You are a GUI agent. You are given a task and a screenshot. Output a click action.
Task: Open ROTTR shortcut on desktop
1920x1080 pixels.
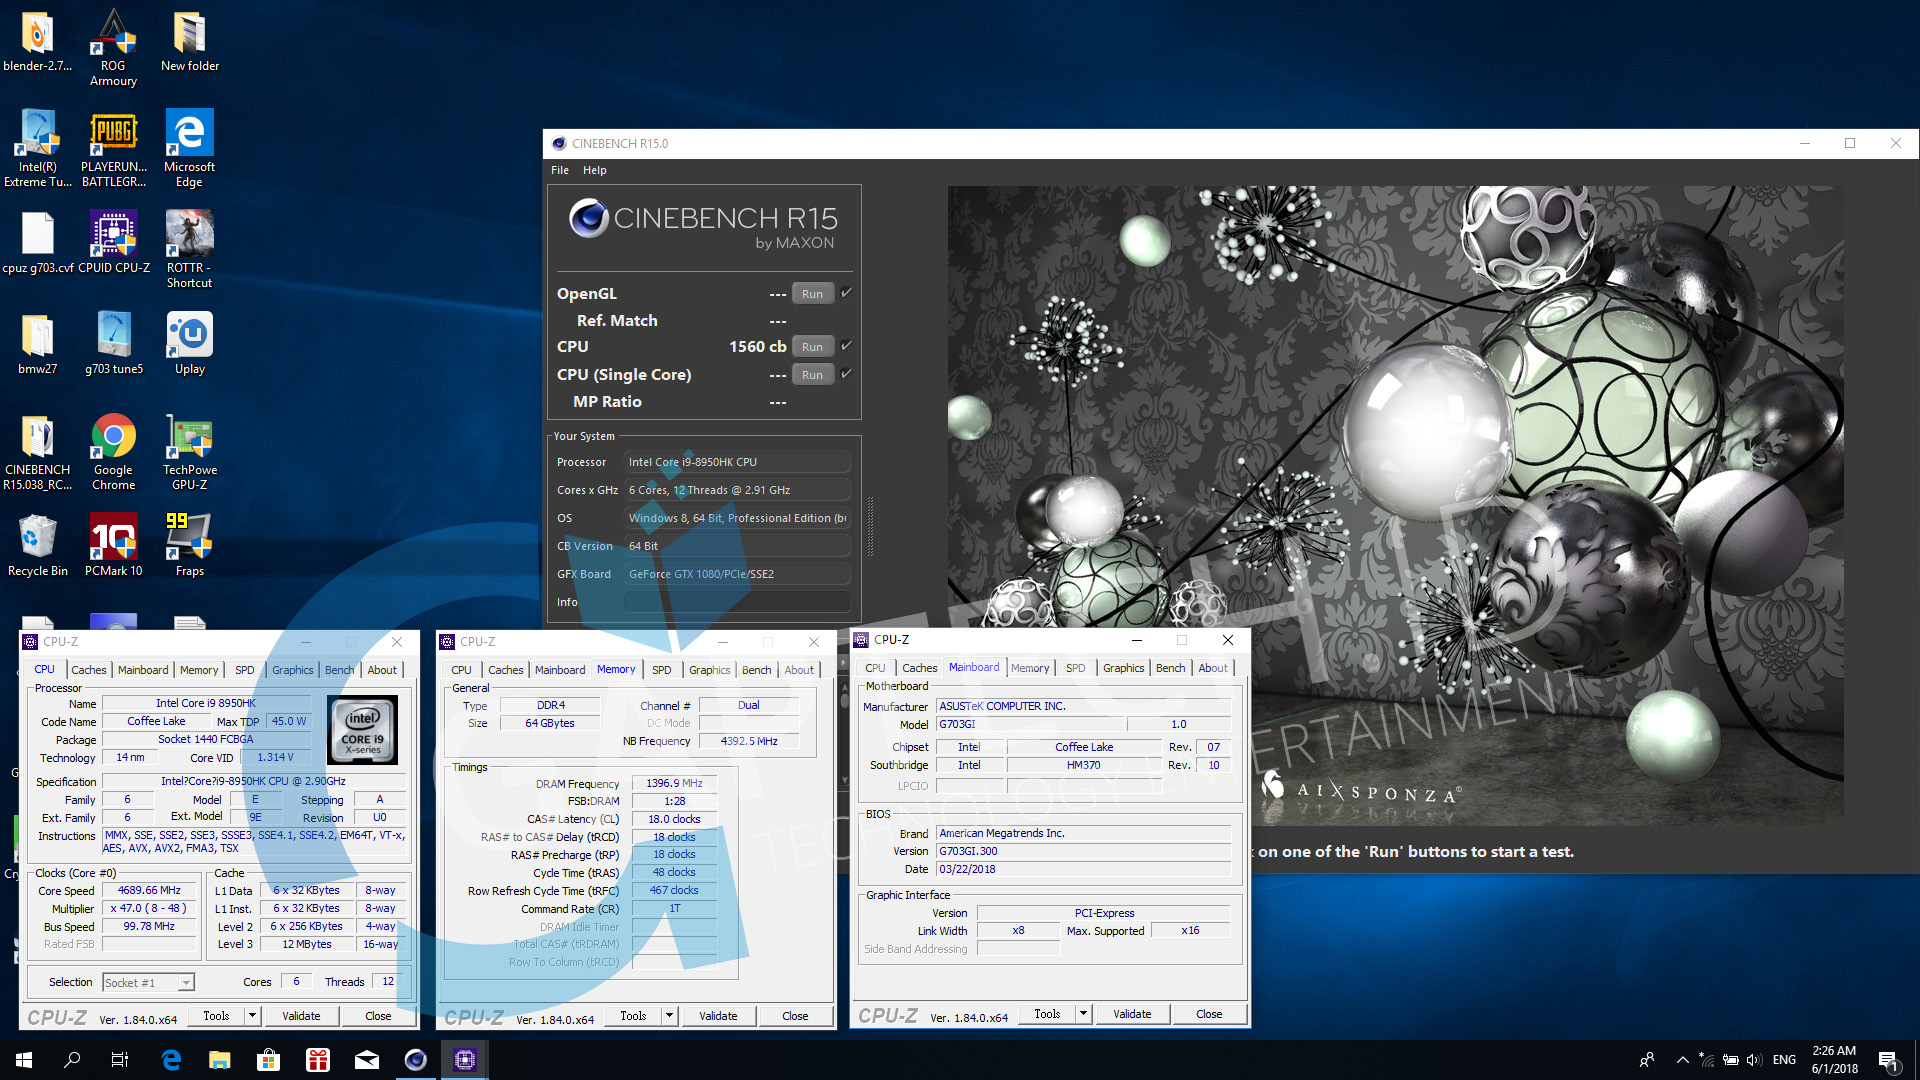point(189,249)
